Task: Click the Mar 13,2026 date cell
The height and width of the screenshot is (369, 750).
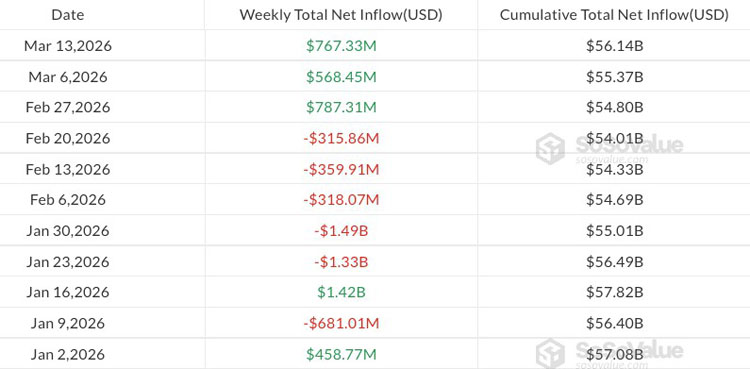Action: click(68, 46)
